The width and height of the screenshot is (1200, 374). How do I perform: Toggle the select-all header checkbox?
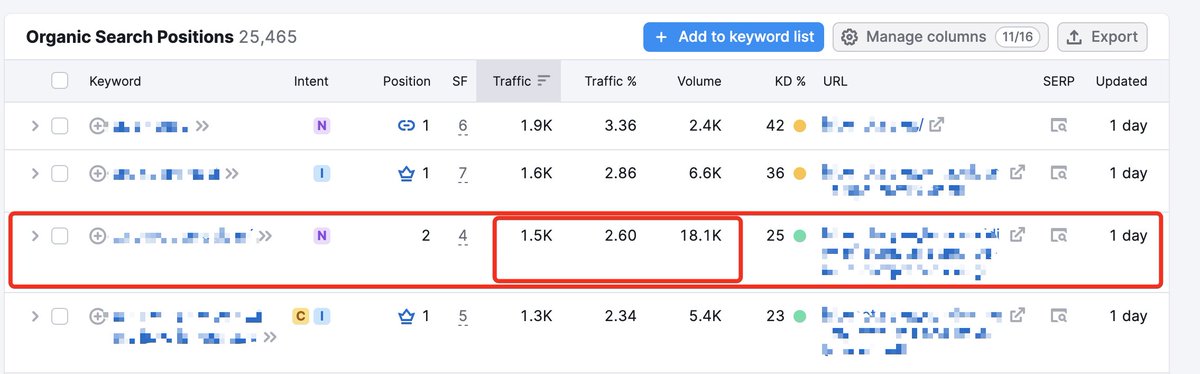click(60, 81)
